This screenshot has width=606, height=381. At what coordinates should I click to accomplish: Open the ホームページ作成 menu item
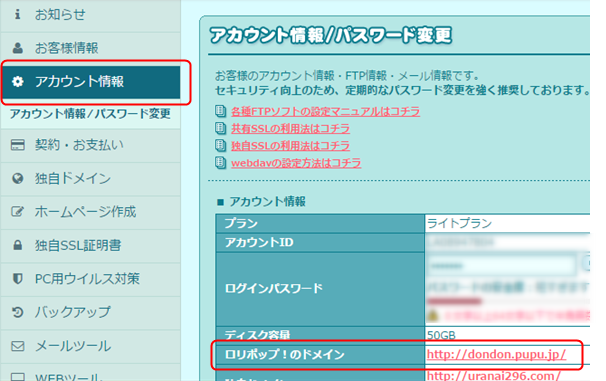coord(90,212)
